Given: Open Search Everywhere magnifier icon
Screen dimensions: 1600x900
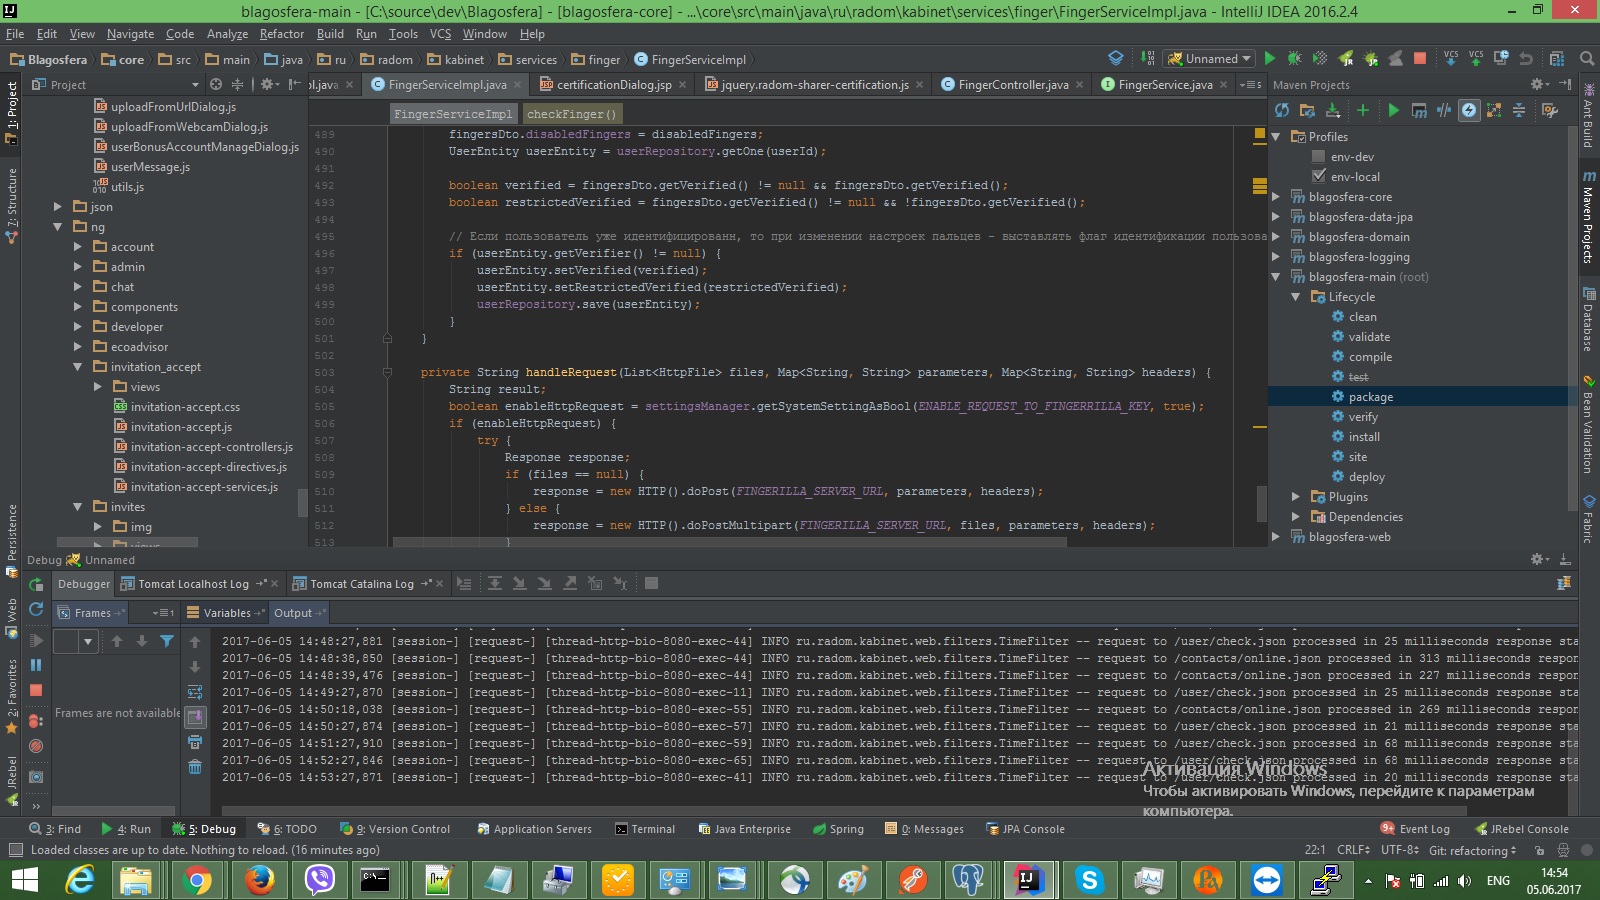Looking at the screenshot, I should (x=1586, y=59).
